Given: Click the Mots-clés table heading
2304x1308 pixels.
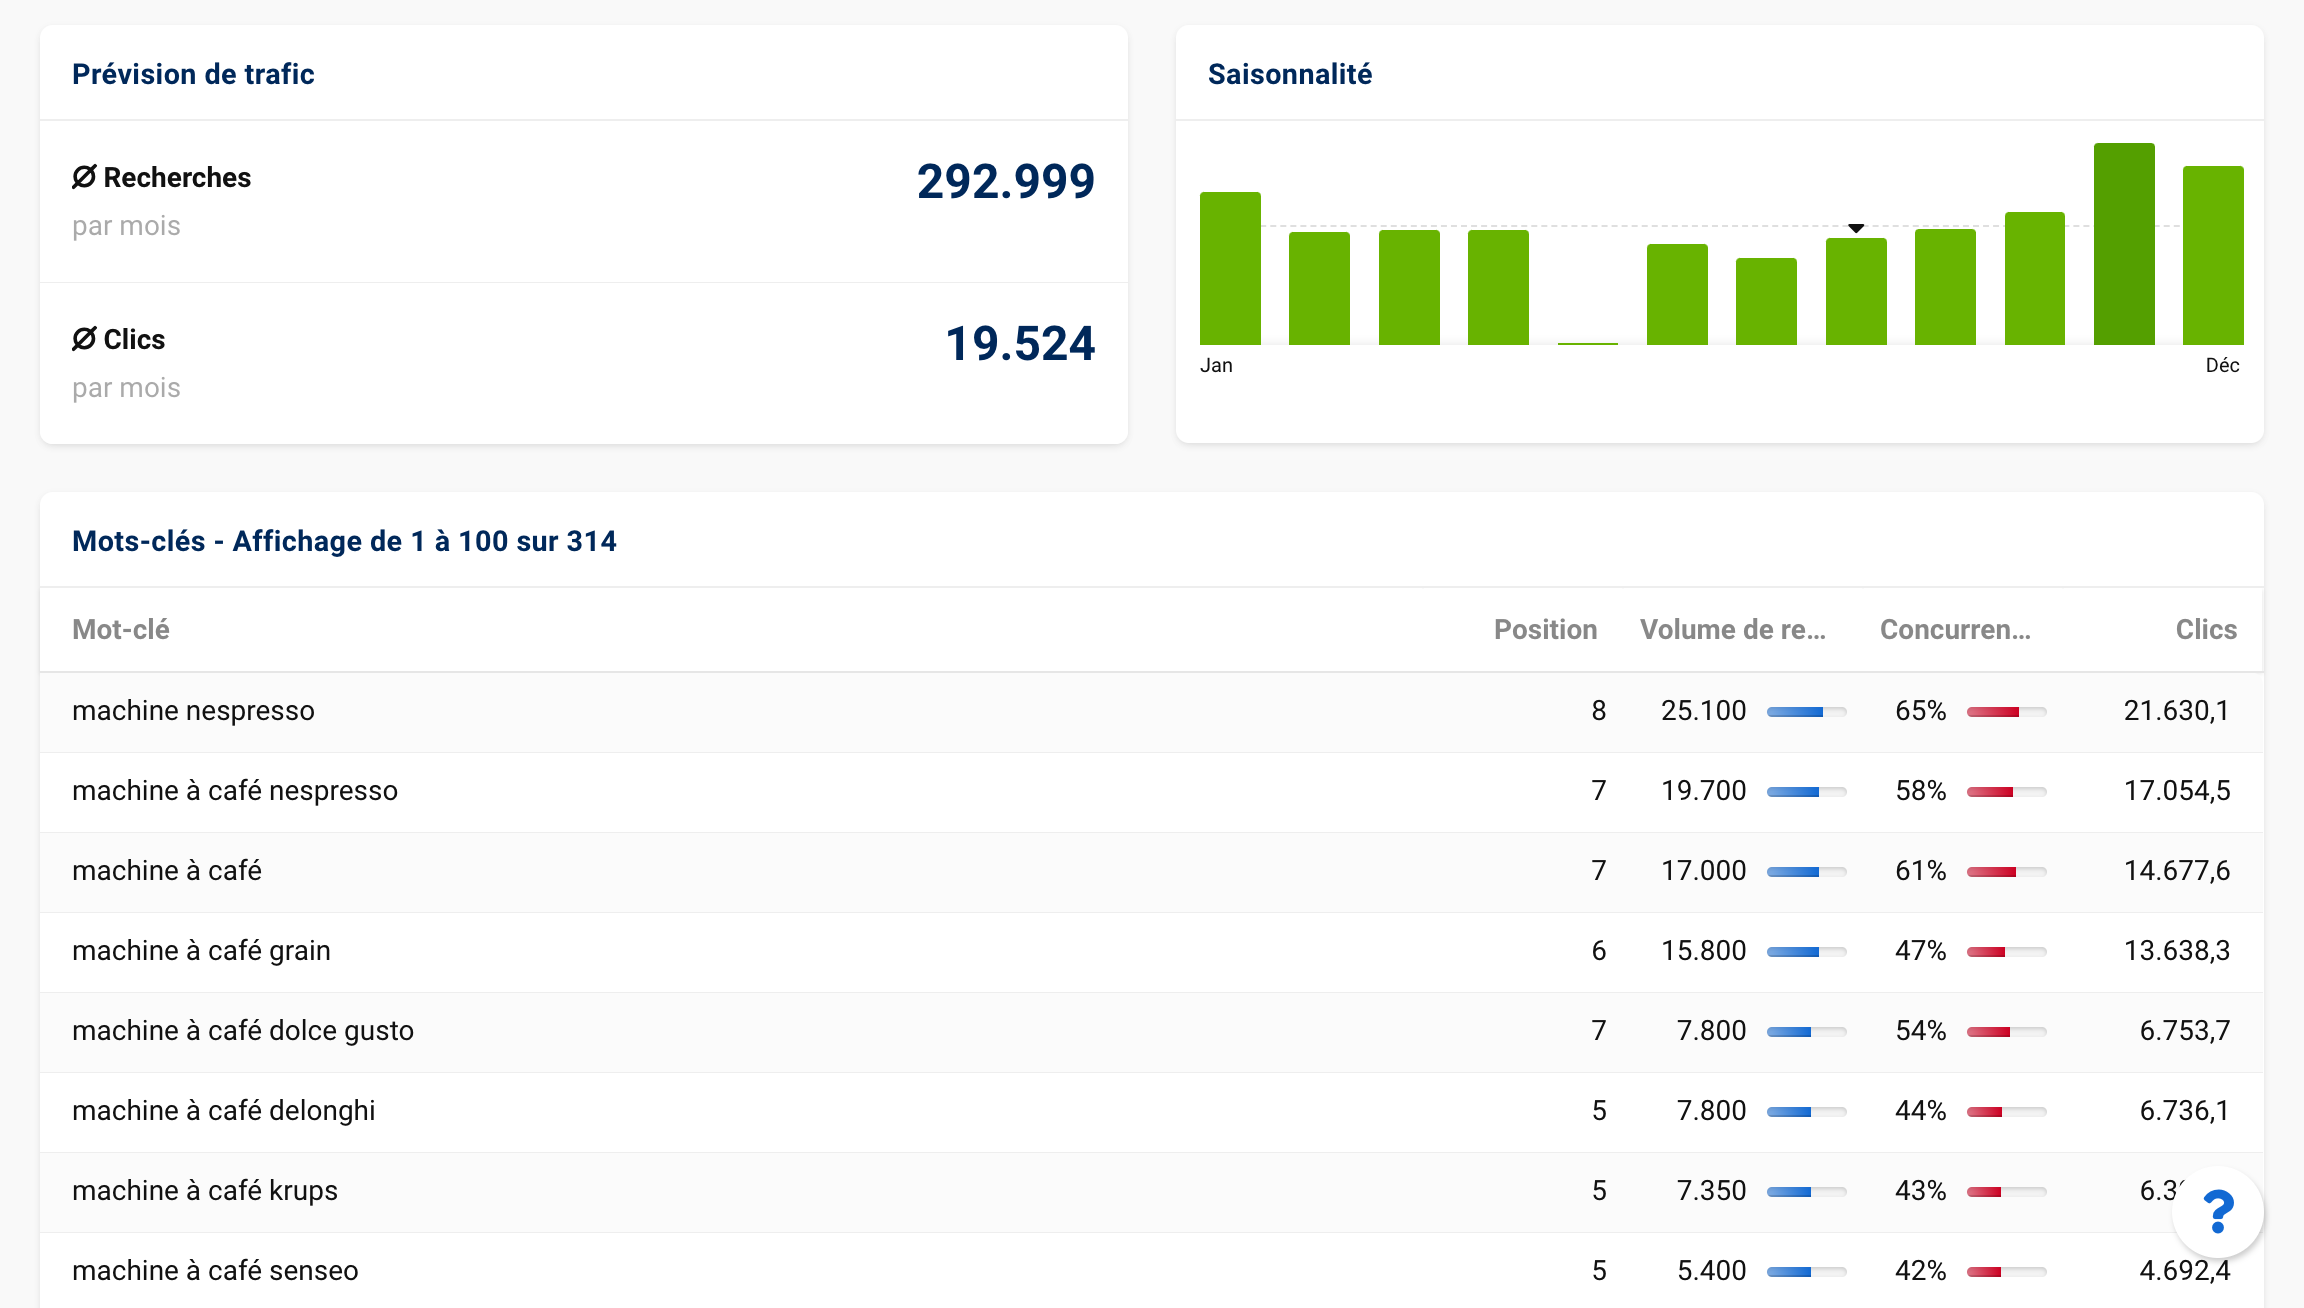Looking at the screenshot, I should (x=344, y=541).
